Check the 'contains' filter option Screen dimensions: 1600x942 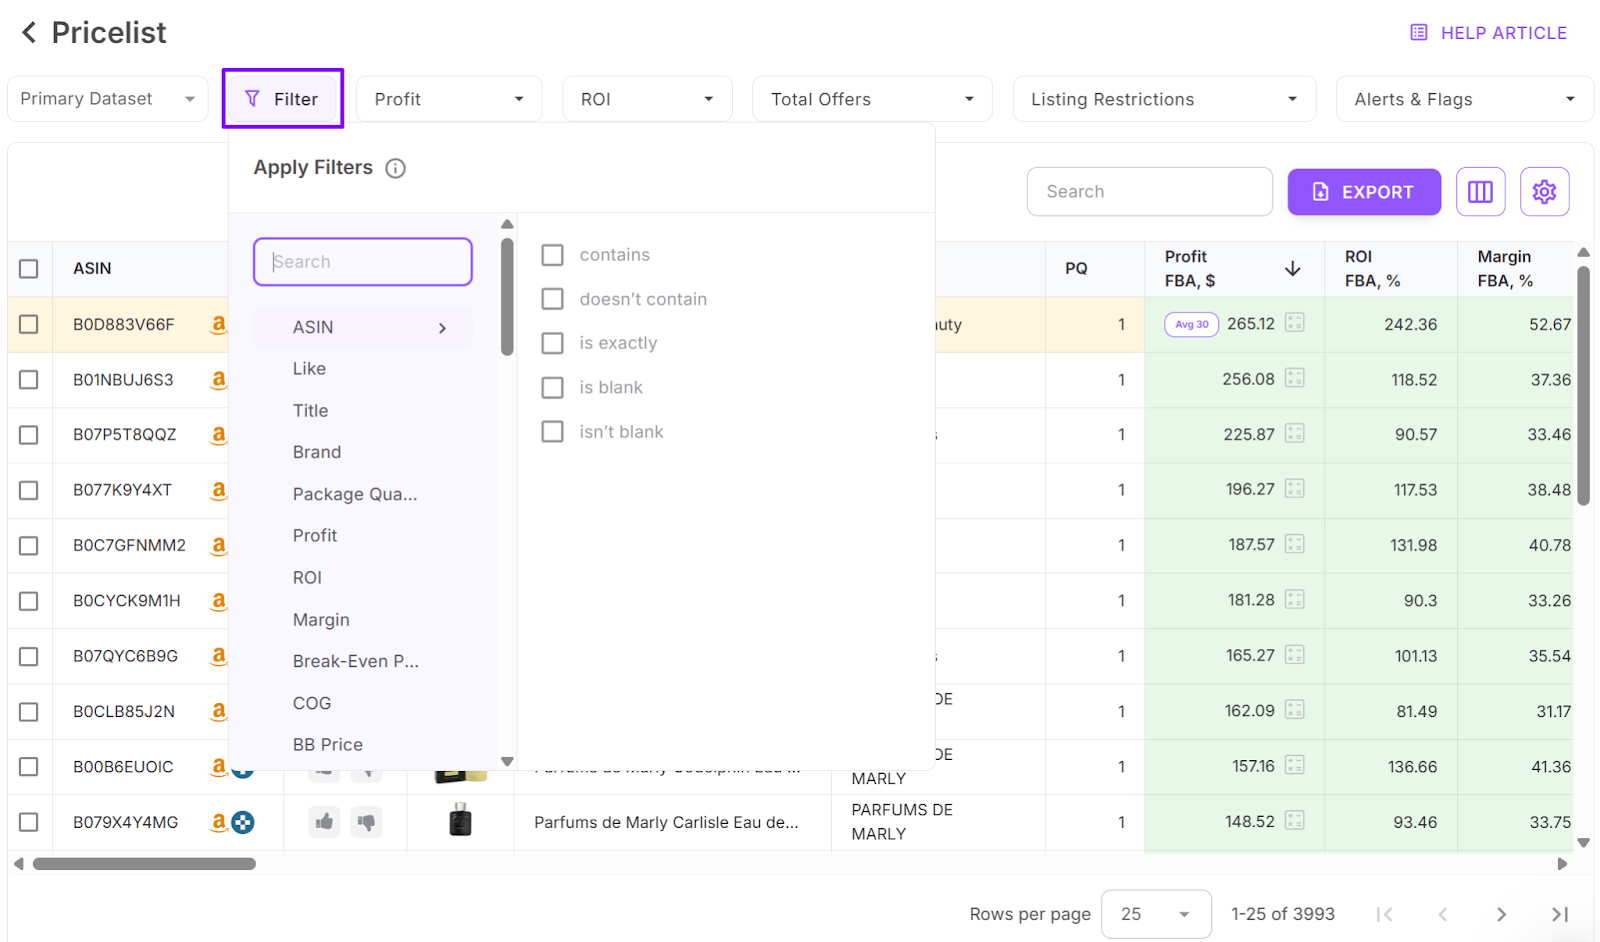[552, 255]
